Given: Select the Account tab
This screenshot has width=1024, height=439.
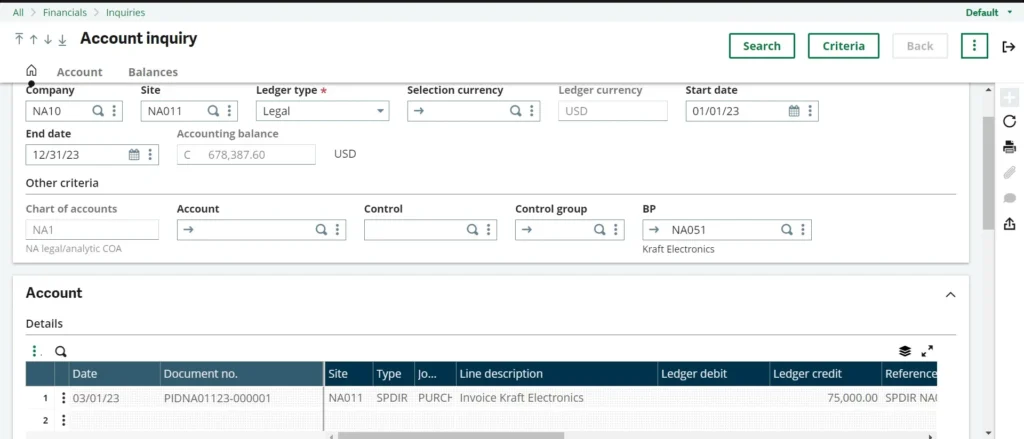Looking at the screenshot, I should tap(80, 72).
